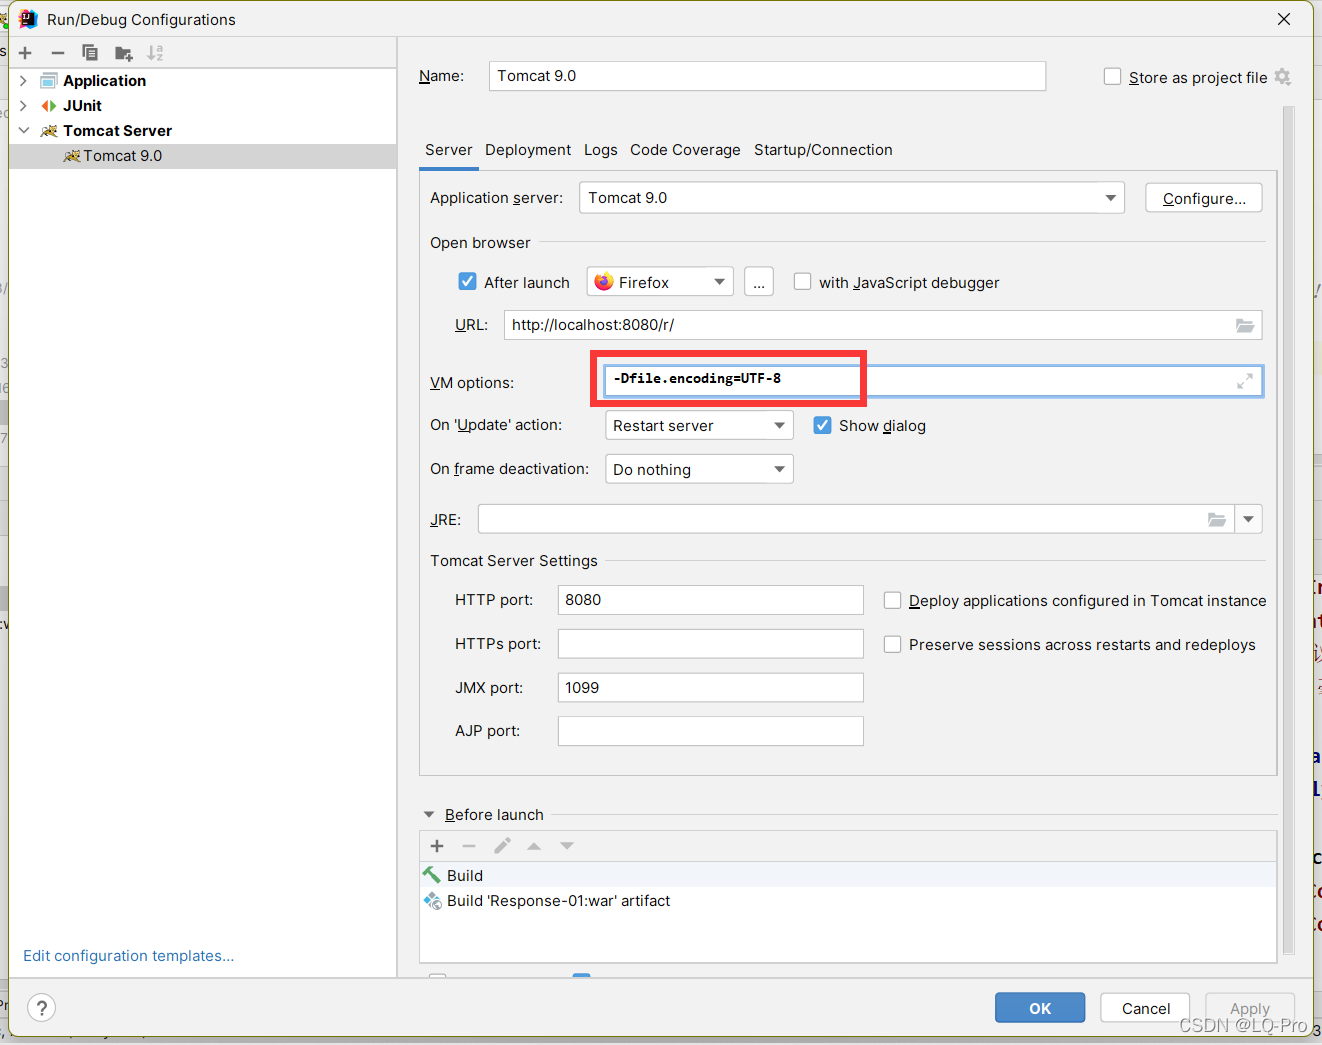Uncheck After launch browser option
The width and height of the screenshot is (1322, 1045).
(x=467, y=282)
